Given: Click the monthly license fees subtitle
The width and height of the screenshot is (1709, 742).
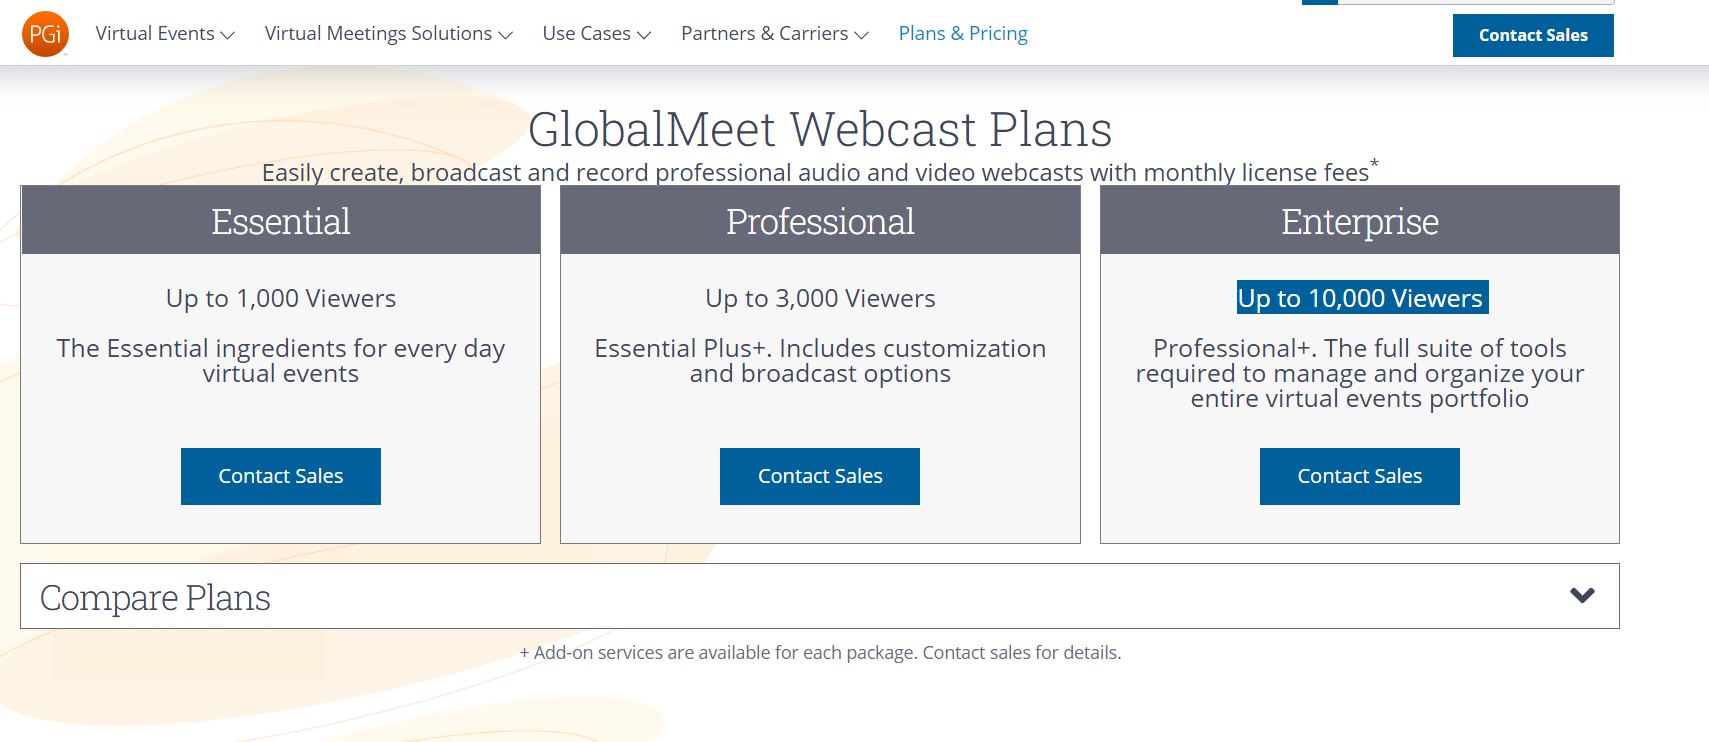Looking at the screenshot, I should [820, 171].
